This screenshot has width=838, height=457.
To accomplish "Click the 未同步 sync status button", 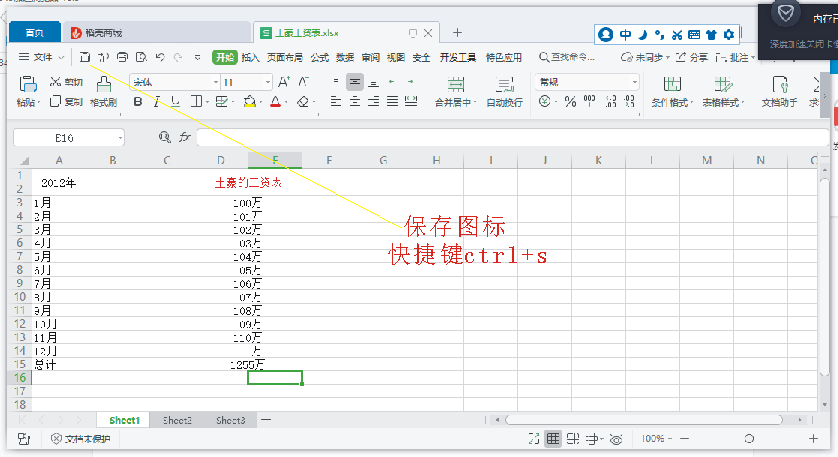I will pos(645,57).
